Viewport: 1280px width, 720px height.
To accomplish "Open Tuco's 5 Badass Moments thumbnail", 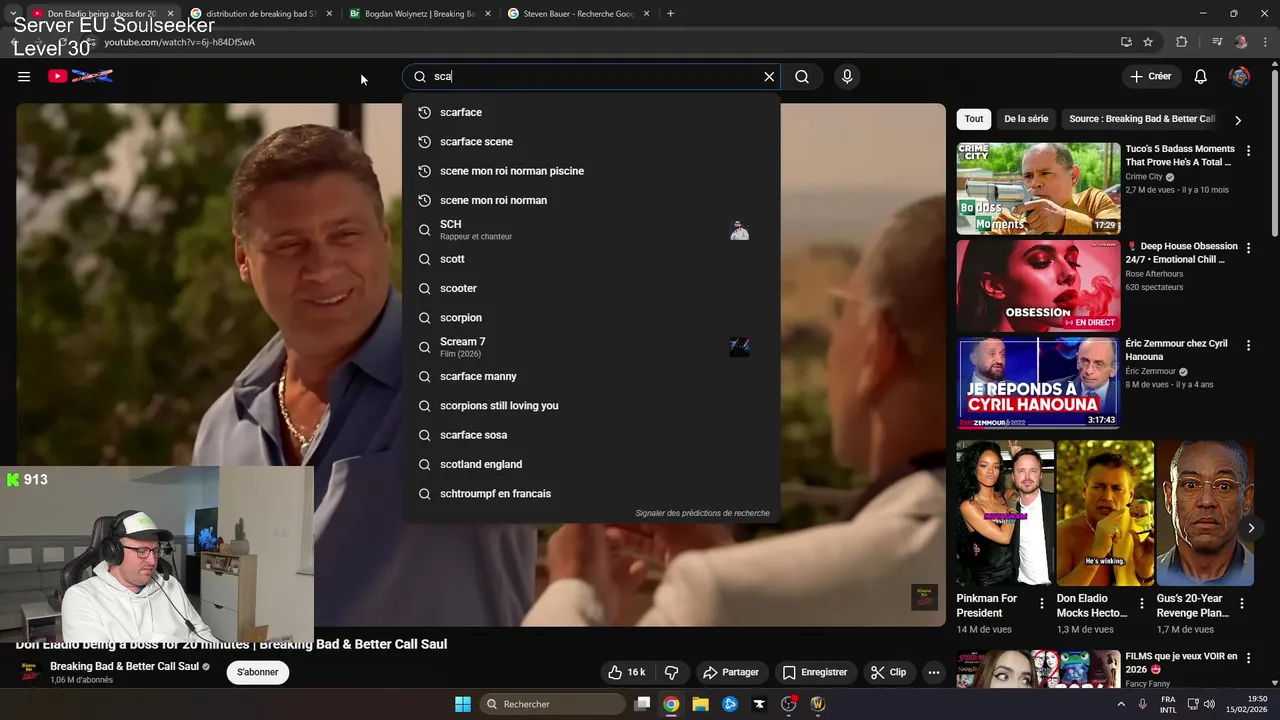I will coord(1038,188).
